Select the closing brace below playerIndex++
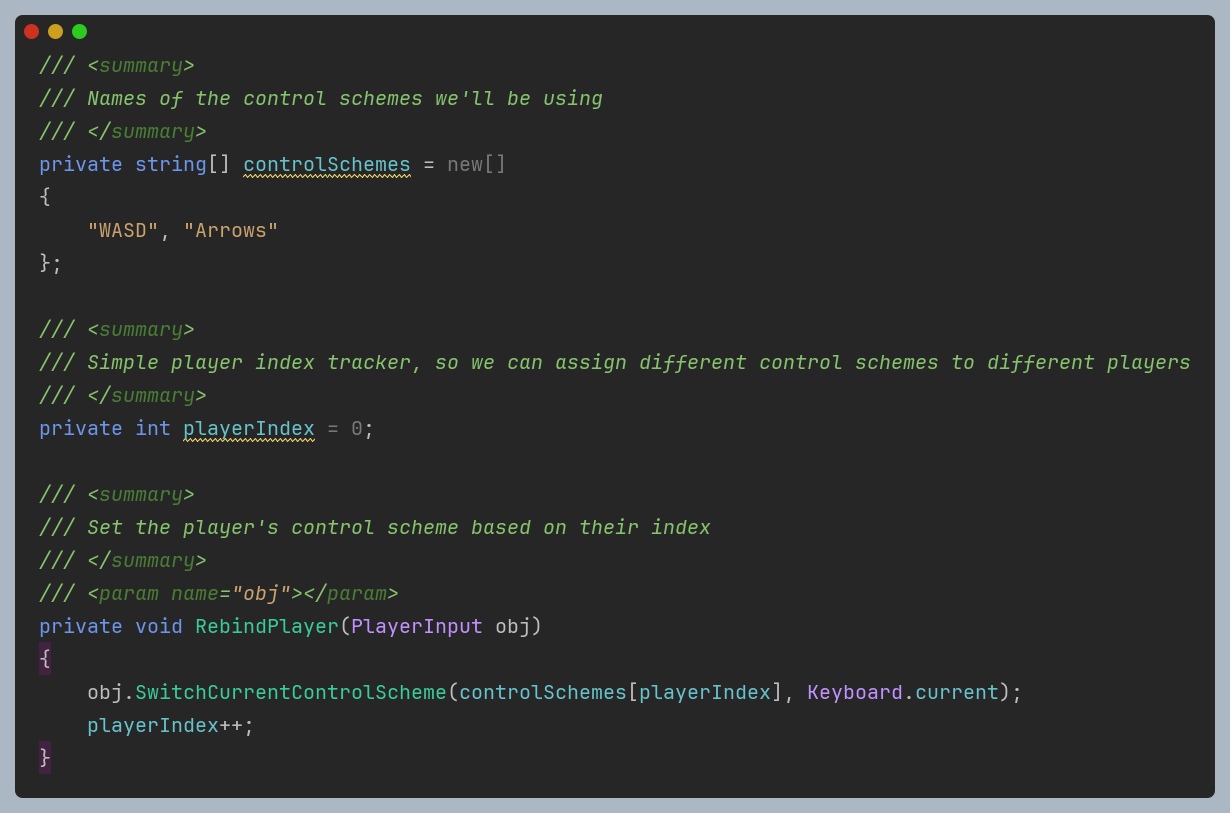Screen dimensions: 1230x813 43,757
